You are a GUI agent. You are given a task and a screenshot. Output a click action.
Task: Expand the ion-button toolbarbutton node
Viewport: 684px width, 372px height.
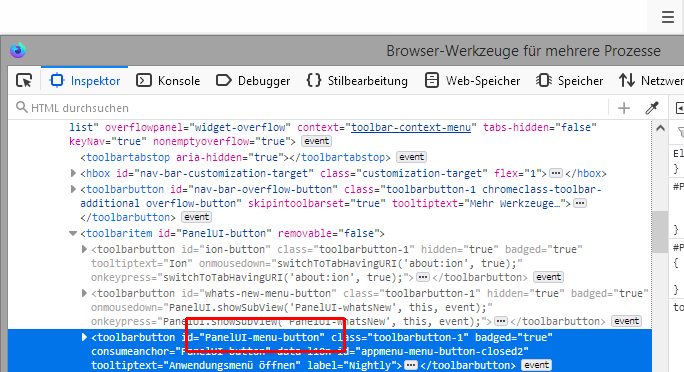point(85,249)
